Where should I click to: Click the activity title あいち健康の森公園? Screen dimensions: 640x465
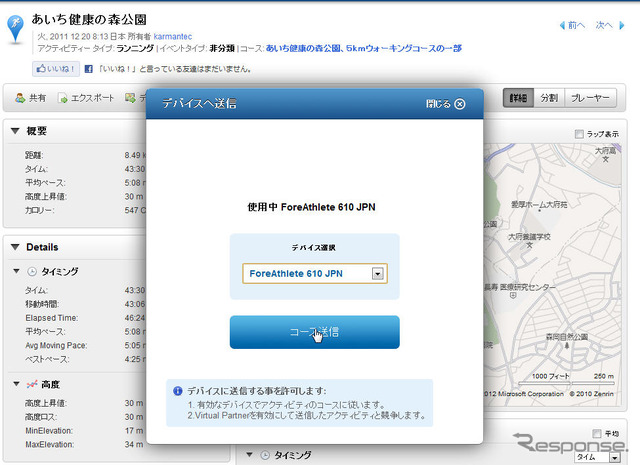[89, 19]
